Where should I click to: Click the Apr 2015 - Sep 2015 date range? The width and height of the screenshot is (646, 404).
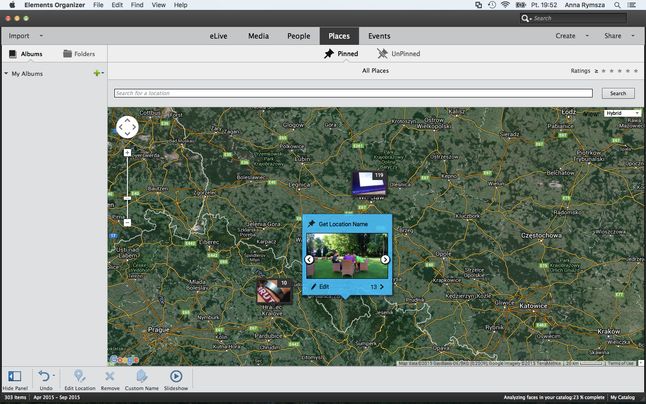(56, 397)
